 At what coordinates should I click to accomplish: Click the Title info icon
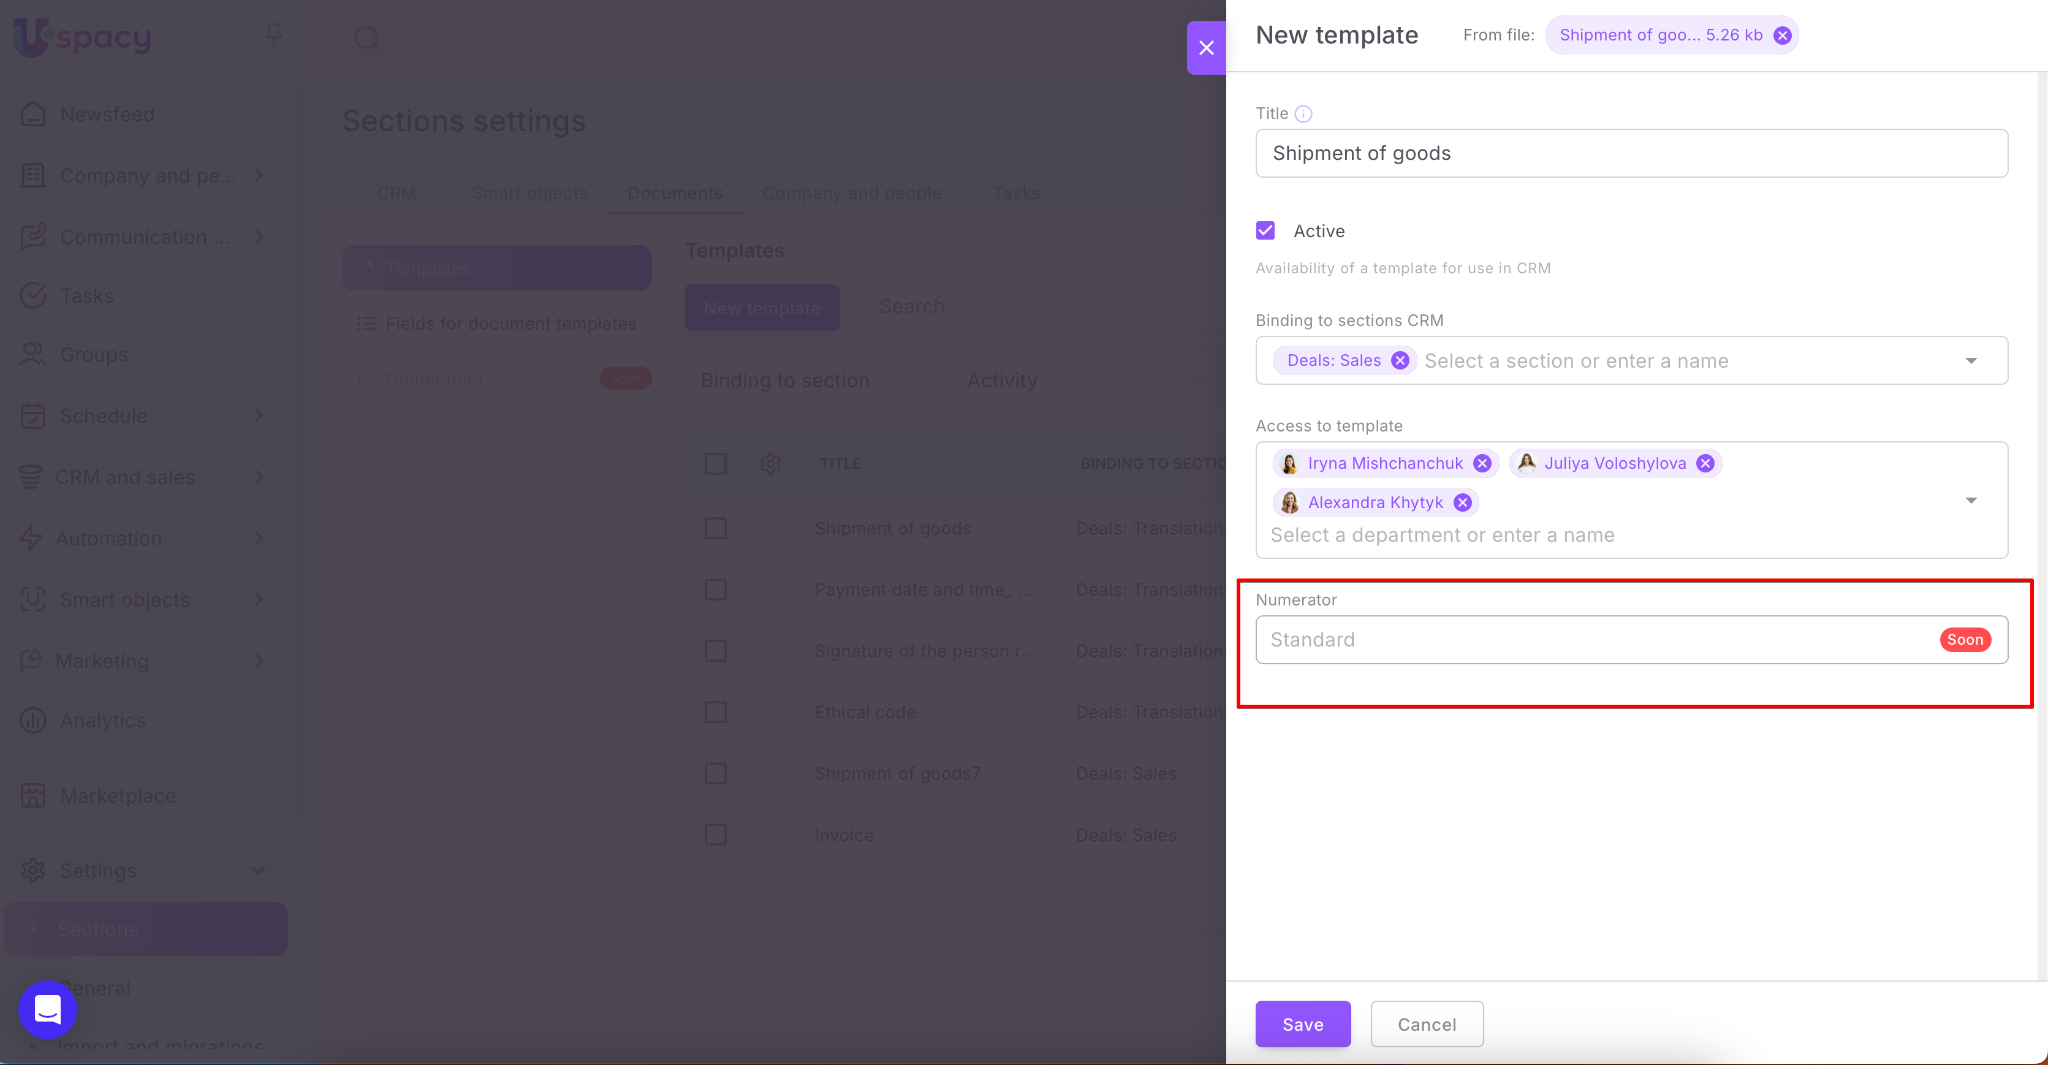click(x=1303, y=114)
